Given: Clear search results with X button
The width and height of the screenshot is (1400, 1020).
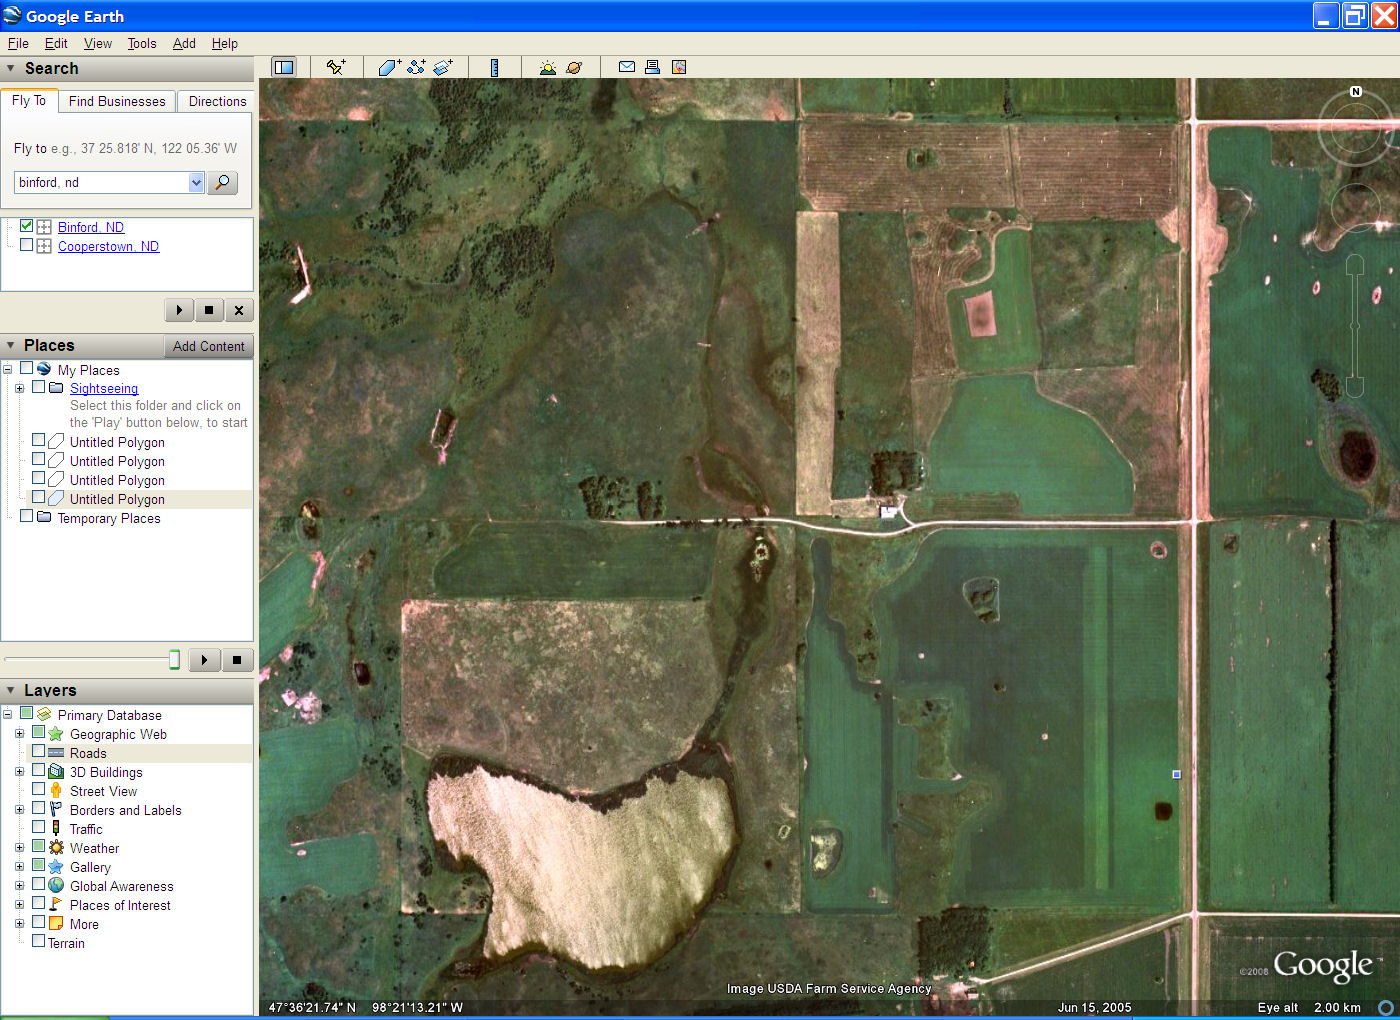Looking at the screenshot, I should click(x=239, y=310).
